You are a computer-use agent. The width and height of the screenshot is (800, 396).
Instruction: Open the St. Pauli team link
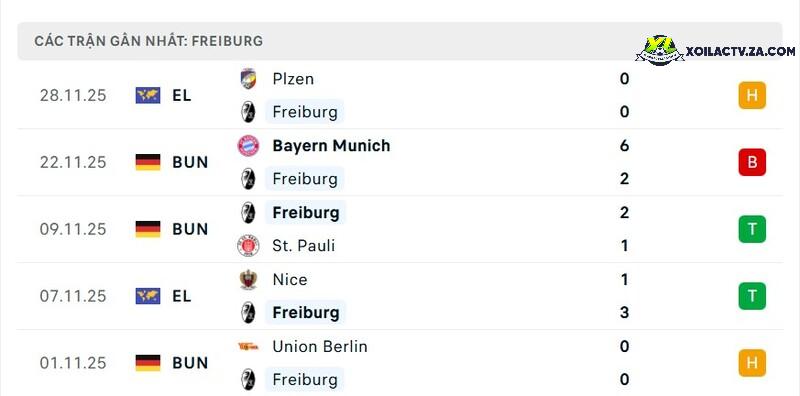(304, 246)
